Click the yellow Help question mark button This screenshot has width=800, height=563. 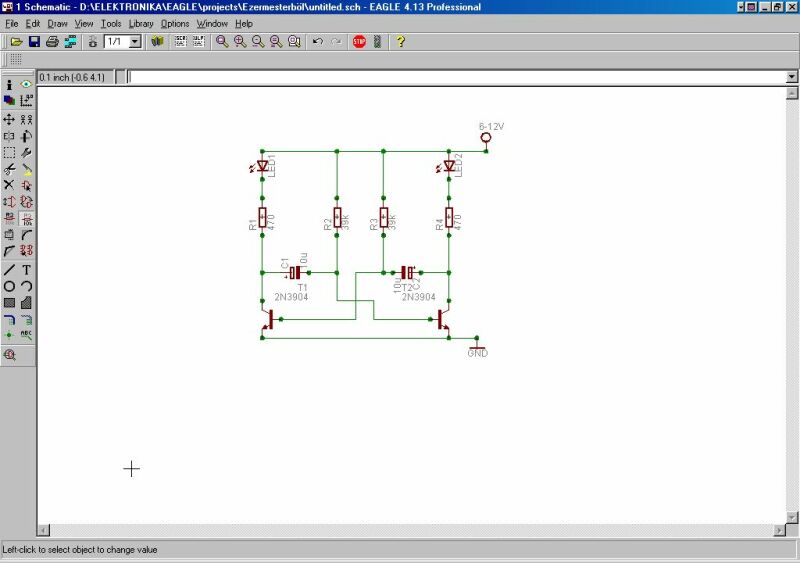point(401,42)
